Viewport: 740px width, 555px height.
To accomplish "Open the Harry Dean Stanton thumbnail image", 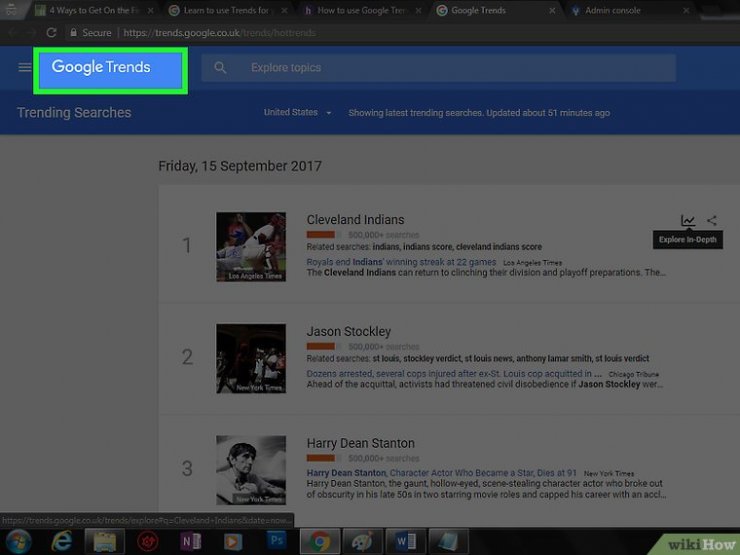I will click(251, 470).
